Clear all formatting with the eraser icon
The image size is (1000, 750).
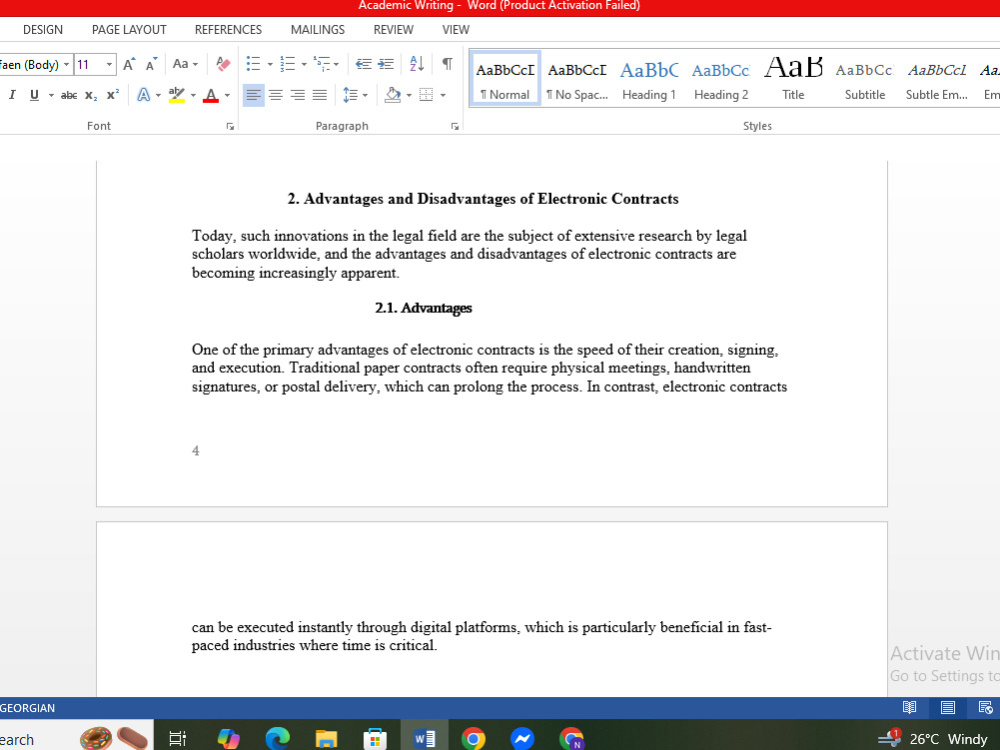223,64
